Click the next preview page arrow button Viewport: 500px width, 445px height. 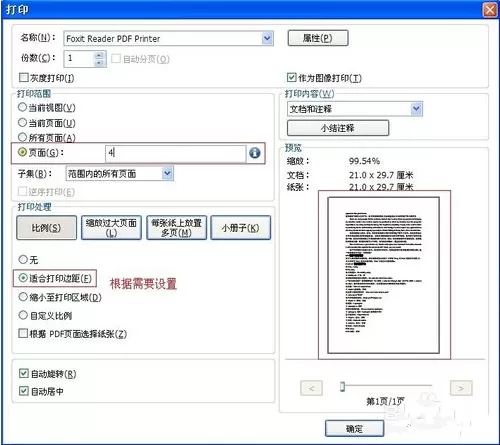(461, 388)
